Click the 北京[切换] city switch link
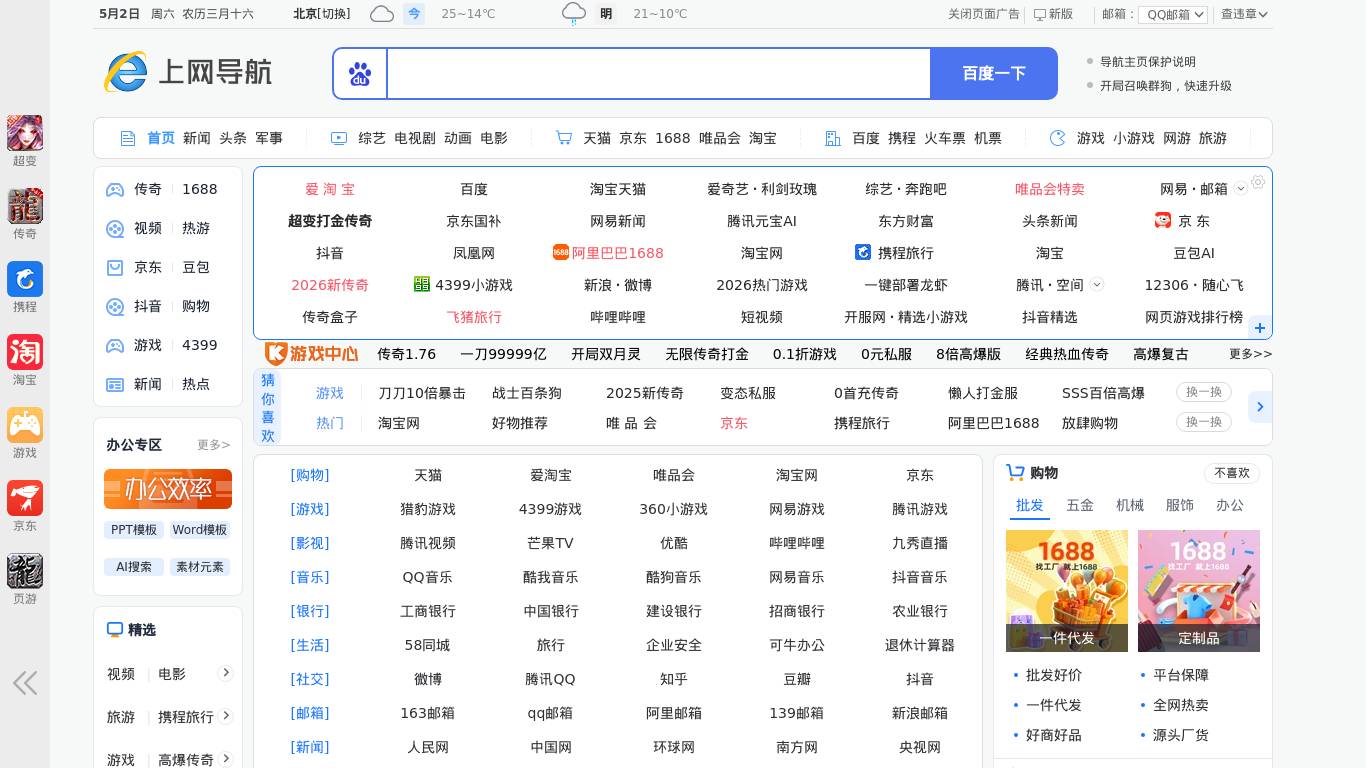1366x768 pixels. tap(322, 14)
